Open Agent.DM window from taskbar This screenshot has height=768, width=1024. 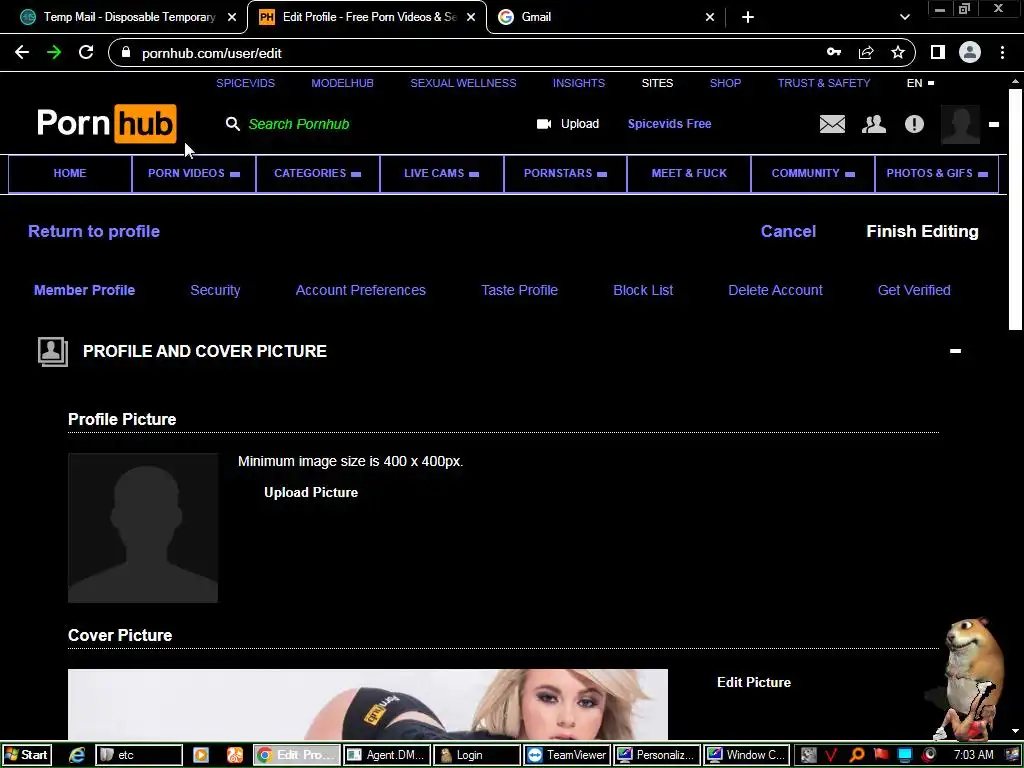pyautogui.click(x=387, y=755)
